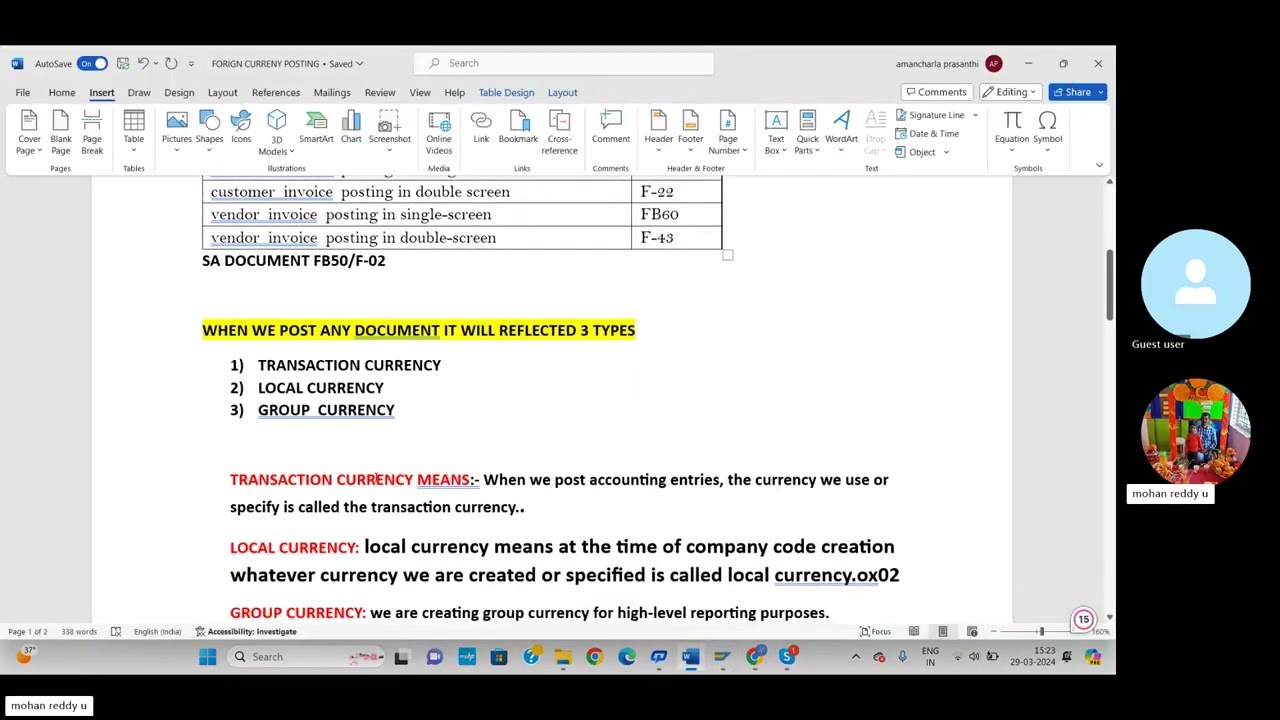
Task: Click the Comments button
Action: click(x=935, y=92)
